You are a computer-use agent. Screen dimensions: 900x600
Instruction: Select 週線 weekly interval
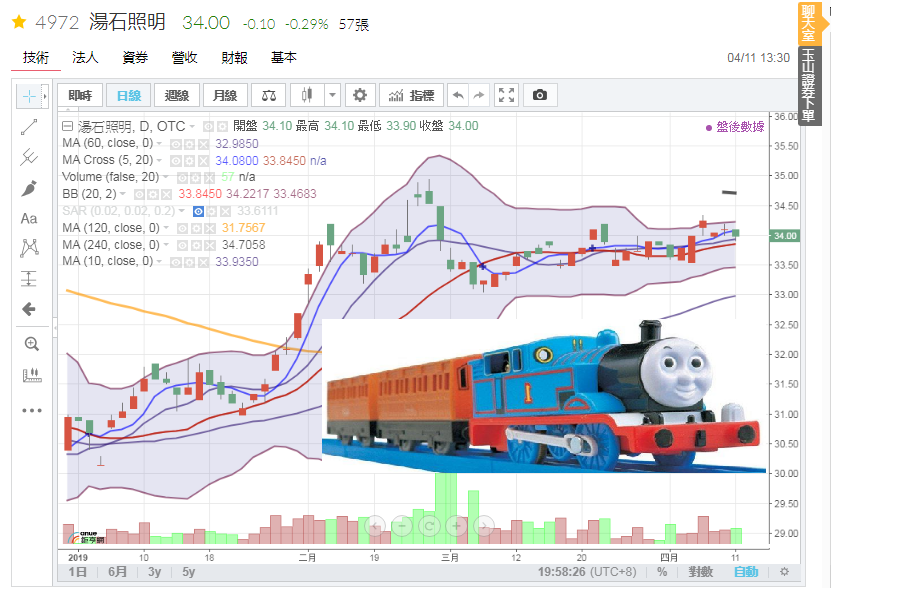177,95
